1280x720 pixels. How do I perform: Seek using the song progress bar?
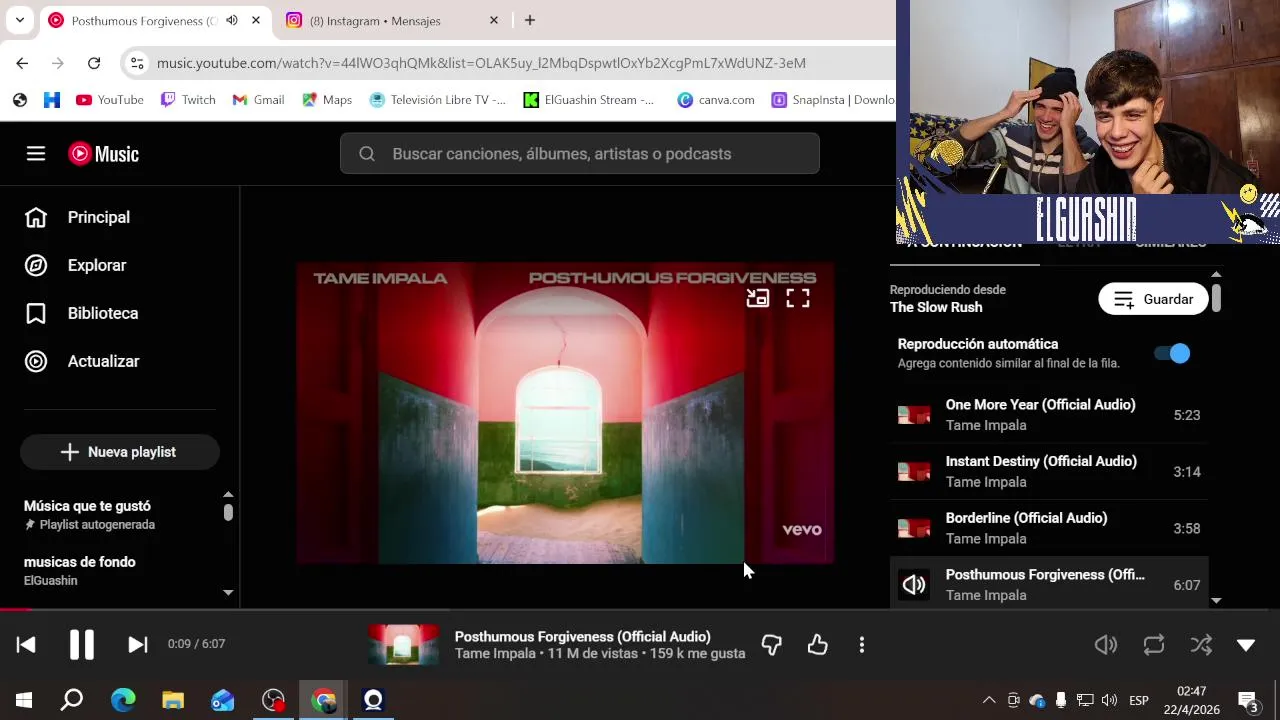click(x=640, y=609)
